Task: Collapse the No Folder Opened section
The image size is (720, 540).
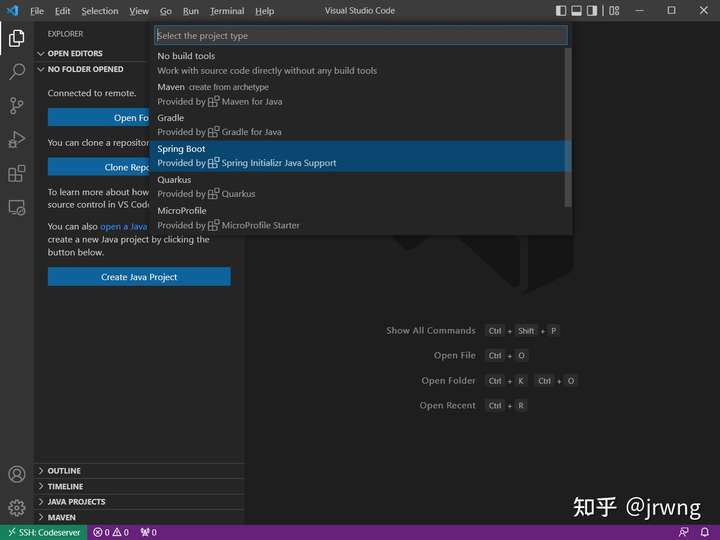Action: point(92,69)
